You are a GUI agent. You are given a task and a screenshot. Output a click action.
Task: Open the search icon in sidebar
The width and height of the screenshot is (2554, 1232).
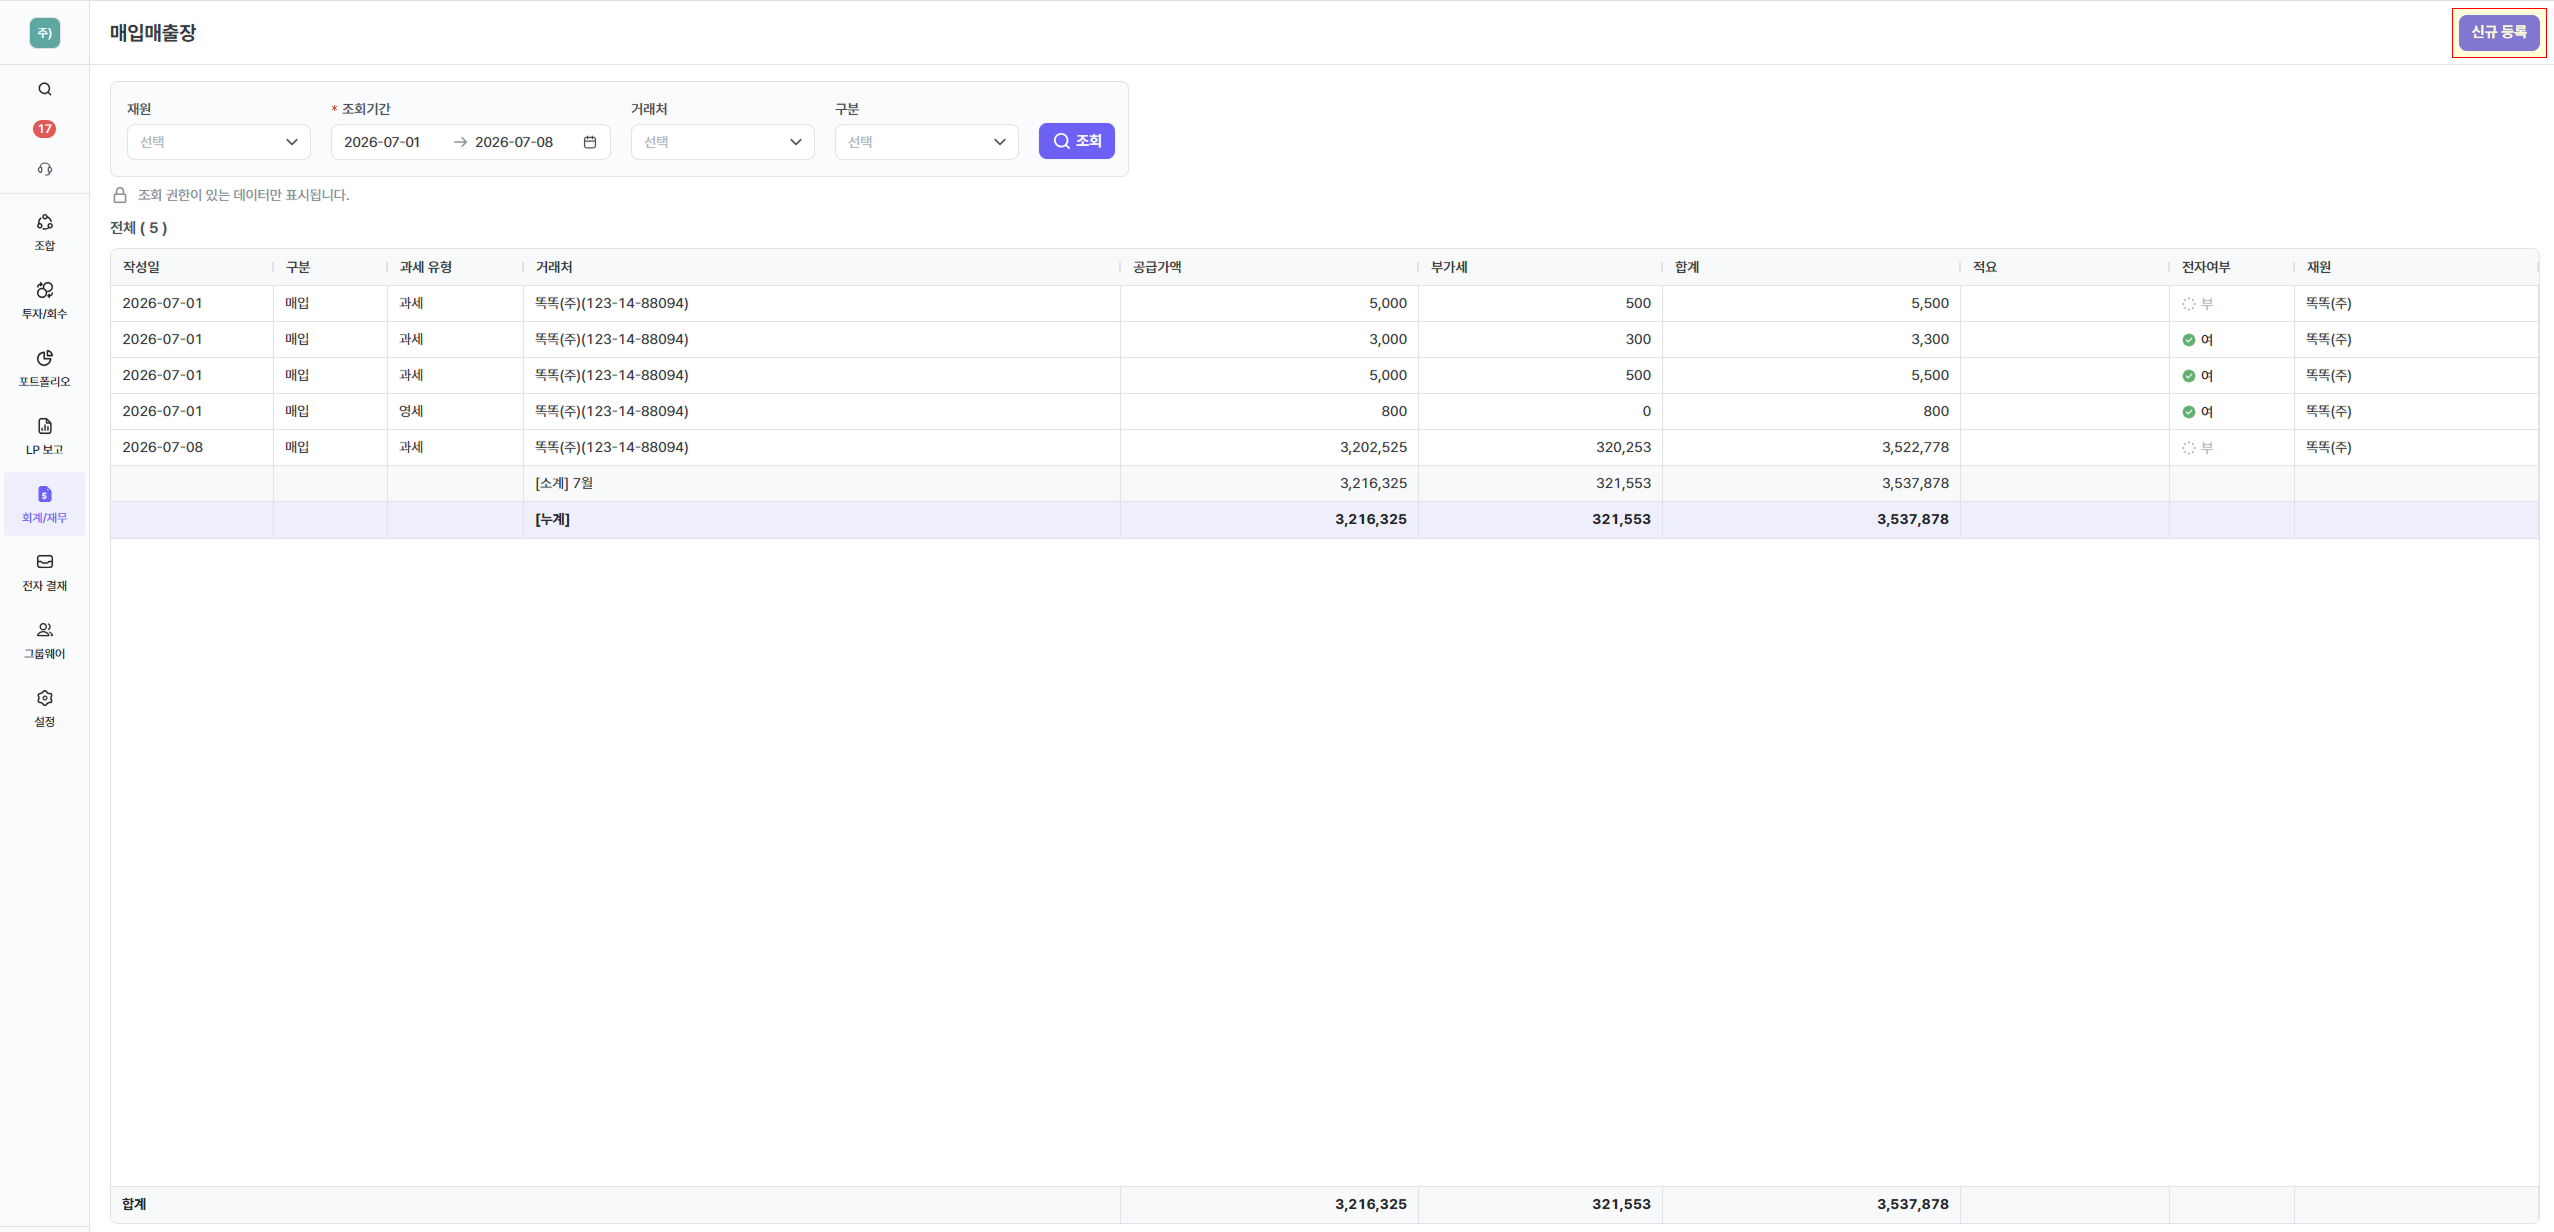point(45,89)
